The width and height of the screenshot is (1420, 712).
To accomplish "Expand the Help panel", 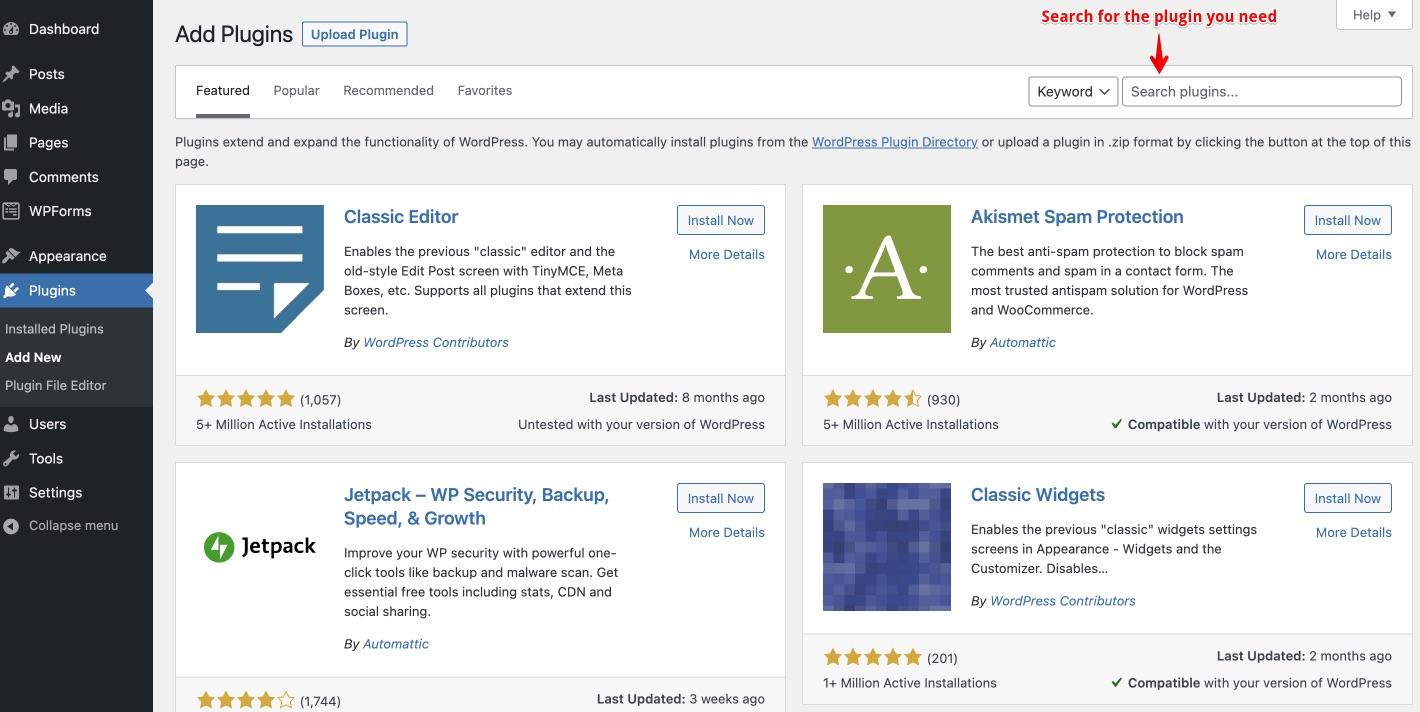I will coord(1373,14).
